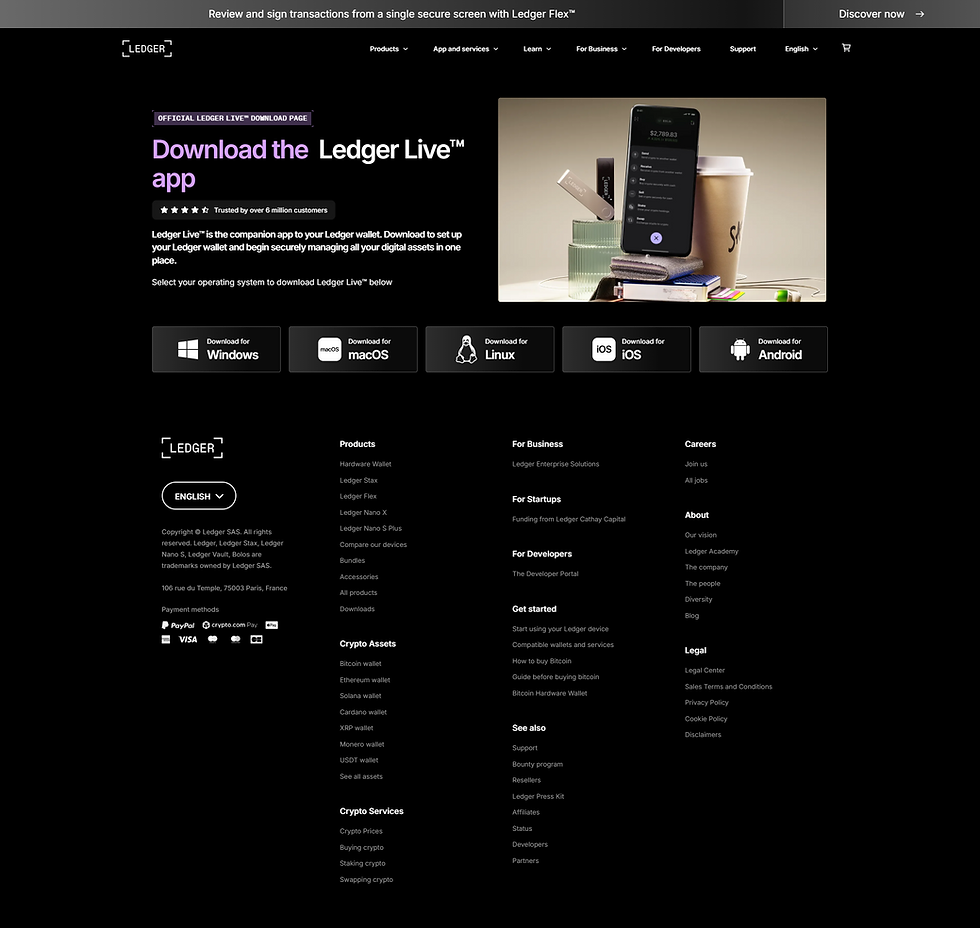Image resolution: width=980 pixels, height=928 pixels.
Task: Select Support in the navigation bar
Action: coord(742,48)
